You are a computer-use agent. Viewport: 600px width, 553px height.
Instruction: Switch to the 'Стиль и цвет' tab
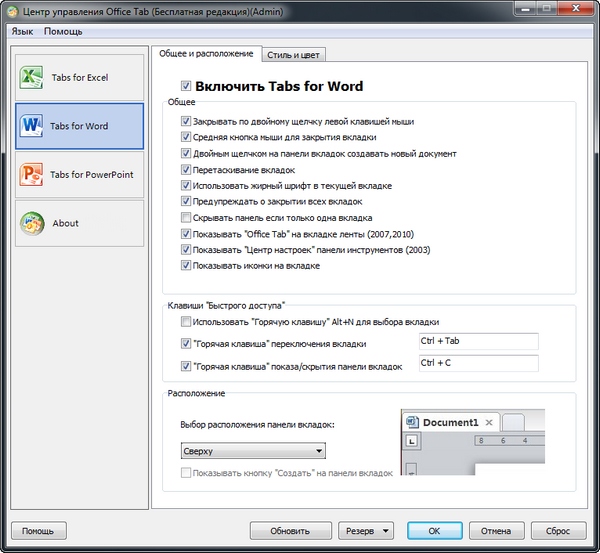click(296, 54)
